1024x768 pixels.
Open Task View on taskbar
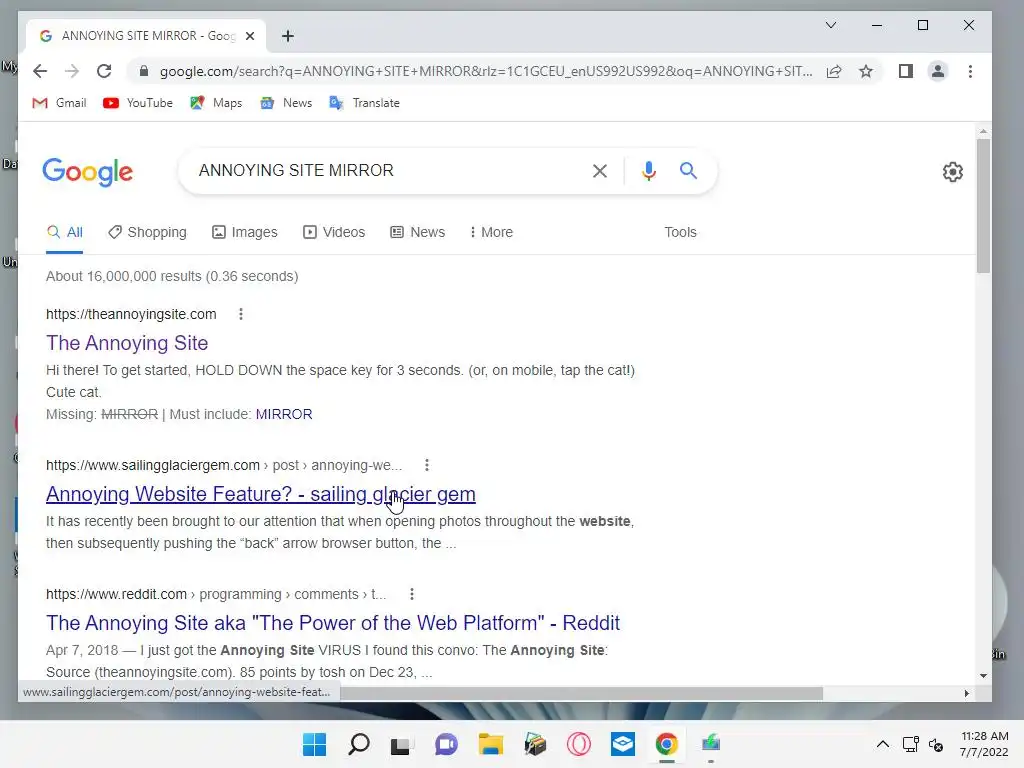(400, 745)
